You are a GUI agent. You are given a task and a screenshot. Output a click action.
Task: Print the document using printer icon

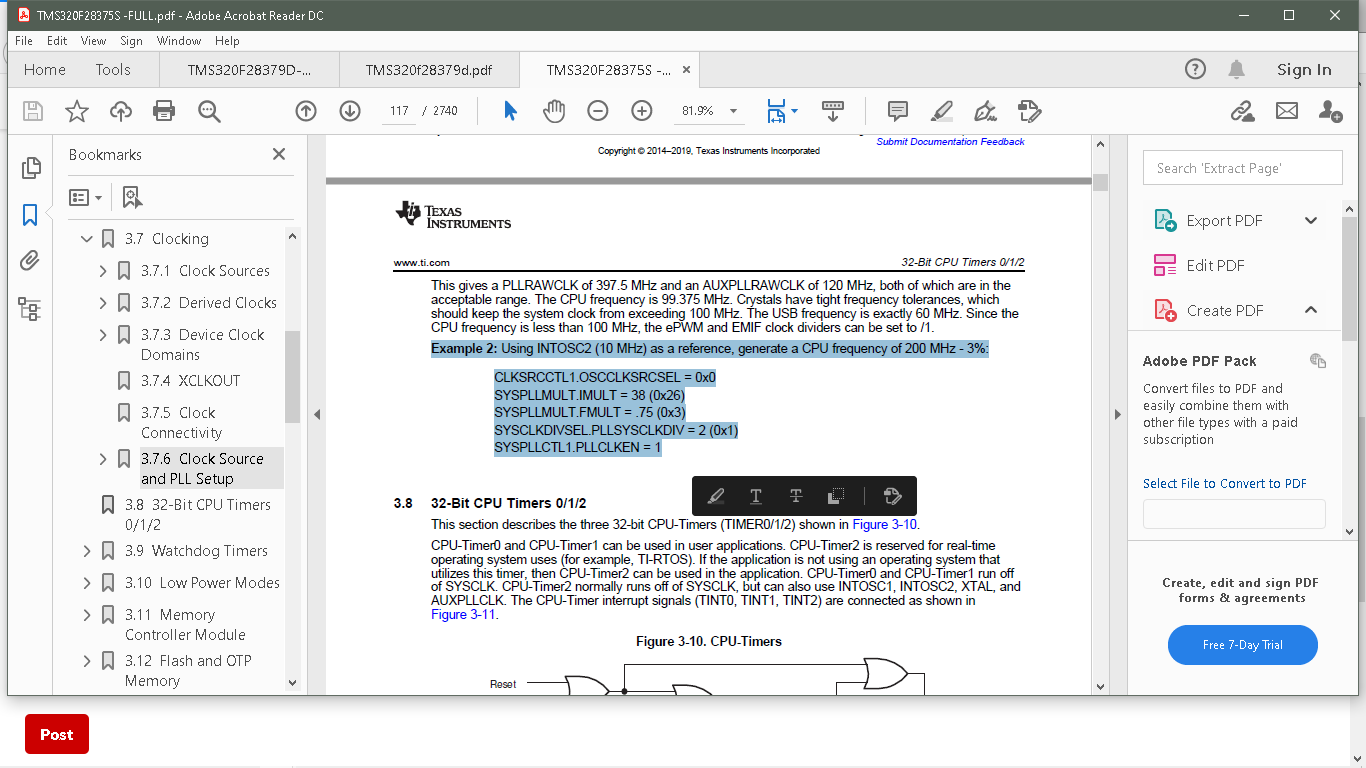tap(164, 111)
